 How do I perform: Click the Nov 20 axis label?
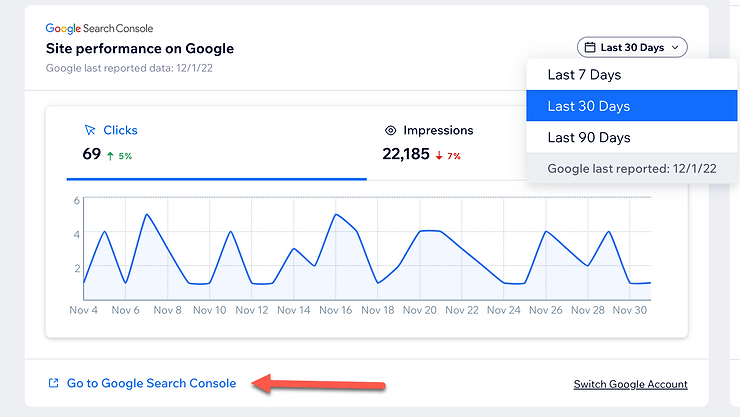point(420,310)
